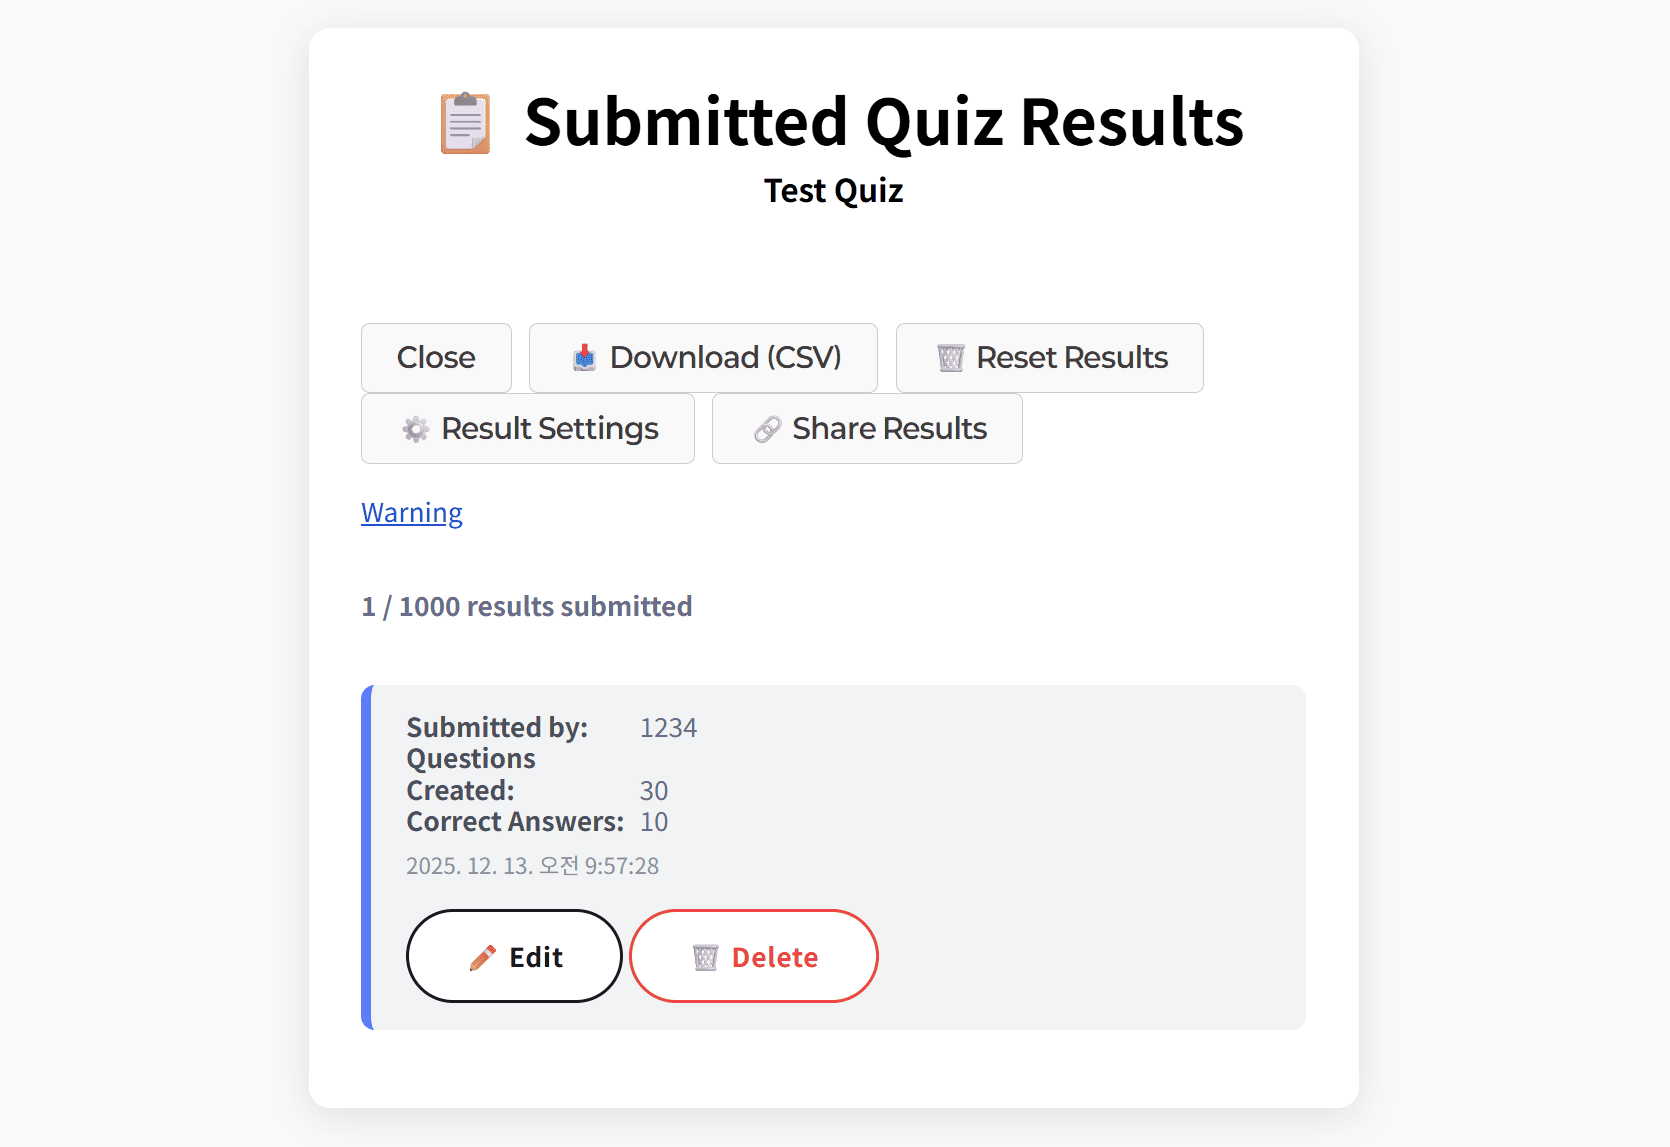
Task: Delete the submission from 1234
Action: tap(753, 956)
